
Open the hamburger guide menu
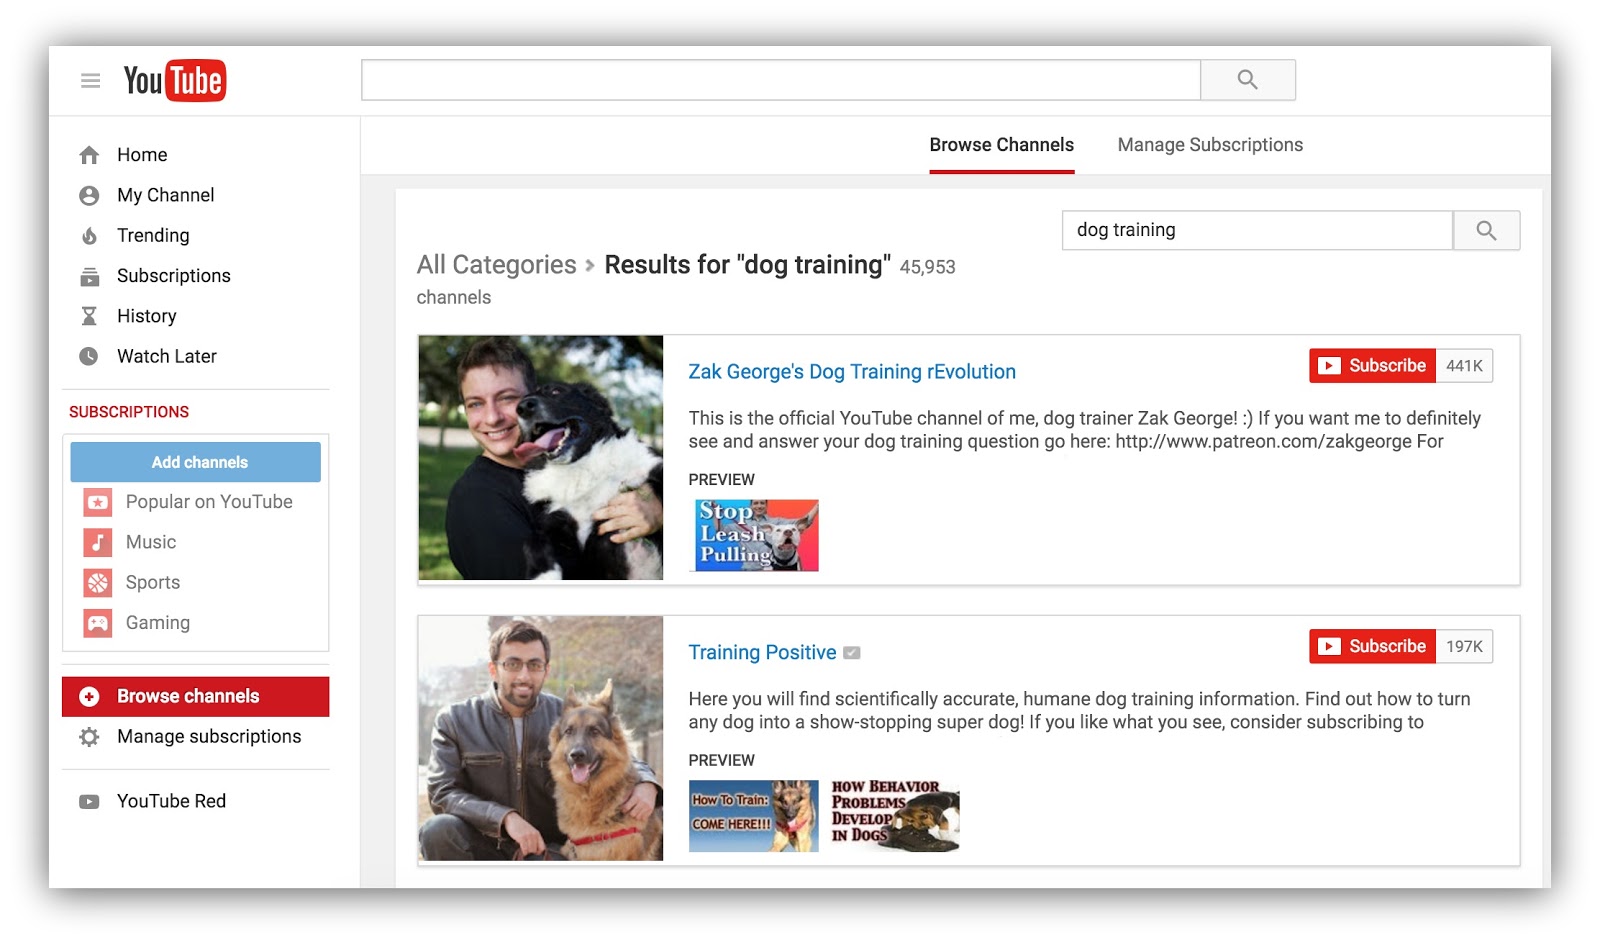tap(90, 81)
